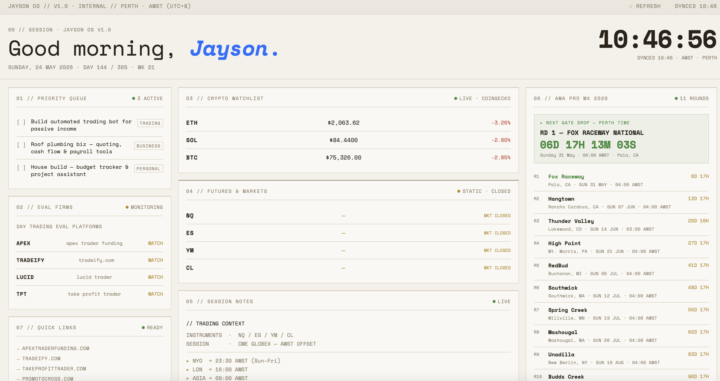The width and height of the screenshot is (720, 381).
Task: Click WATCH status next to TPT
Action: (155, 294)
